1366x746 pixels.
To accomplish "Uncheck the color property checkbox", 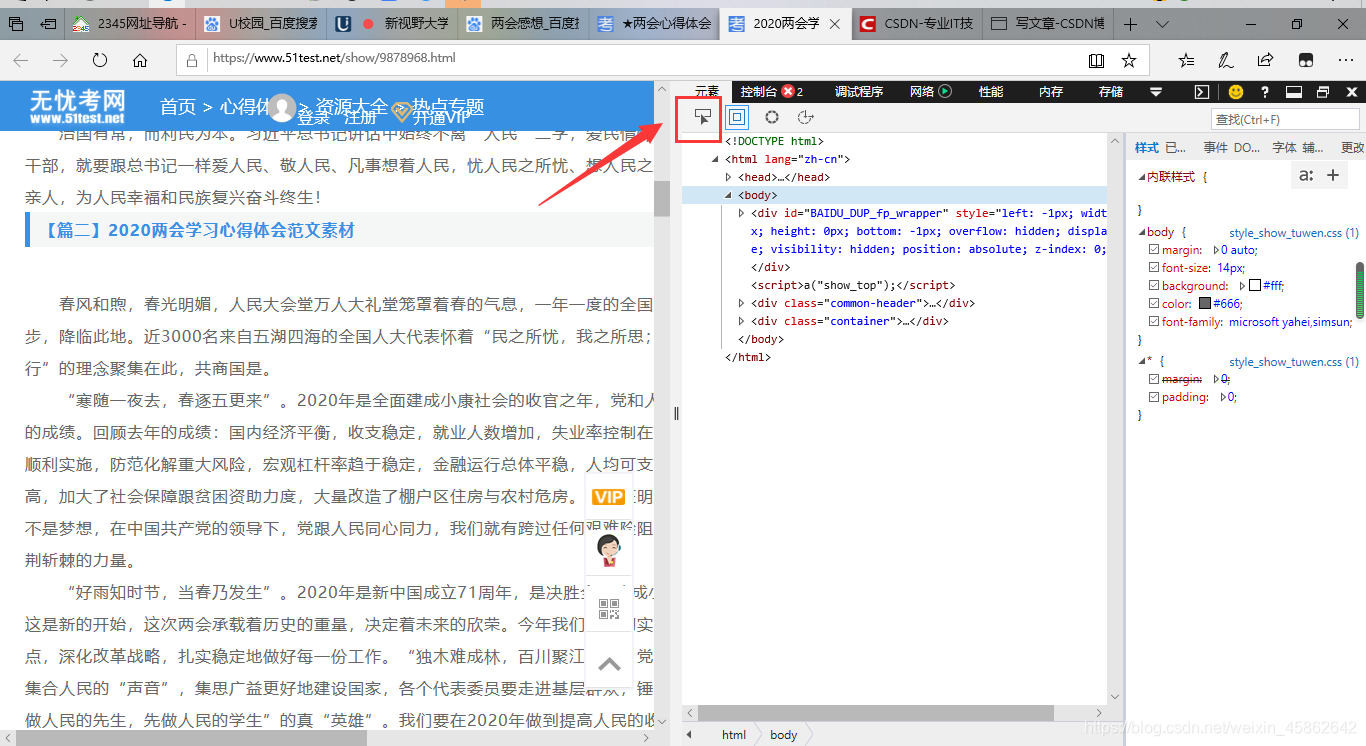I will (1154, 304).
